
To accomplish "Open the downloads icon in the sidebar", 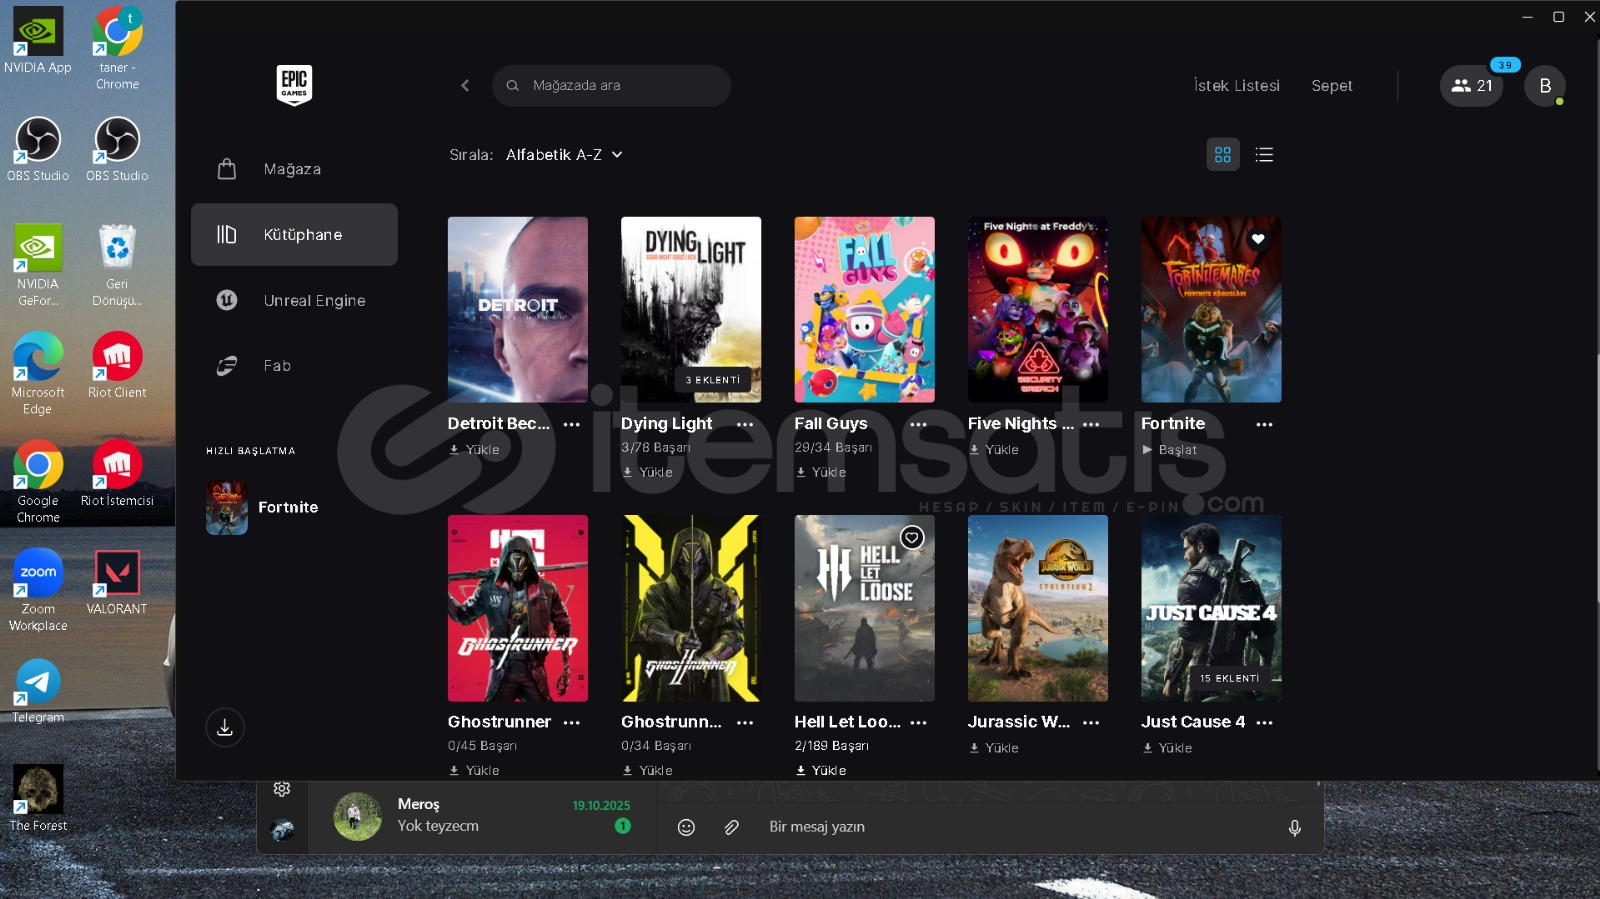I will (225, 727).
